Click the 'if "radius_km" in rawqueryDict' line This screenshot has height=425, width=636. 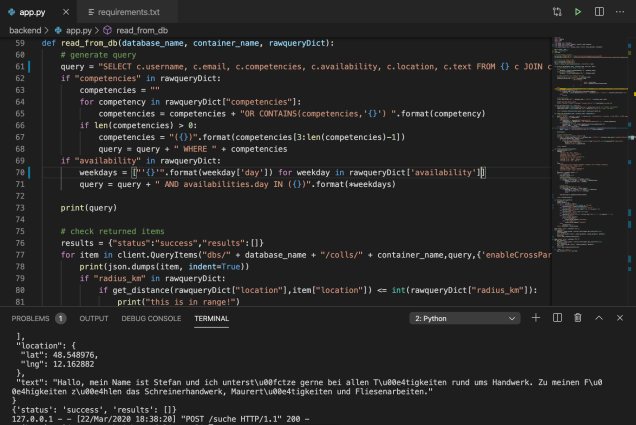click(x=153, y=278)
